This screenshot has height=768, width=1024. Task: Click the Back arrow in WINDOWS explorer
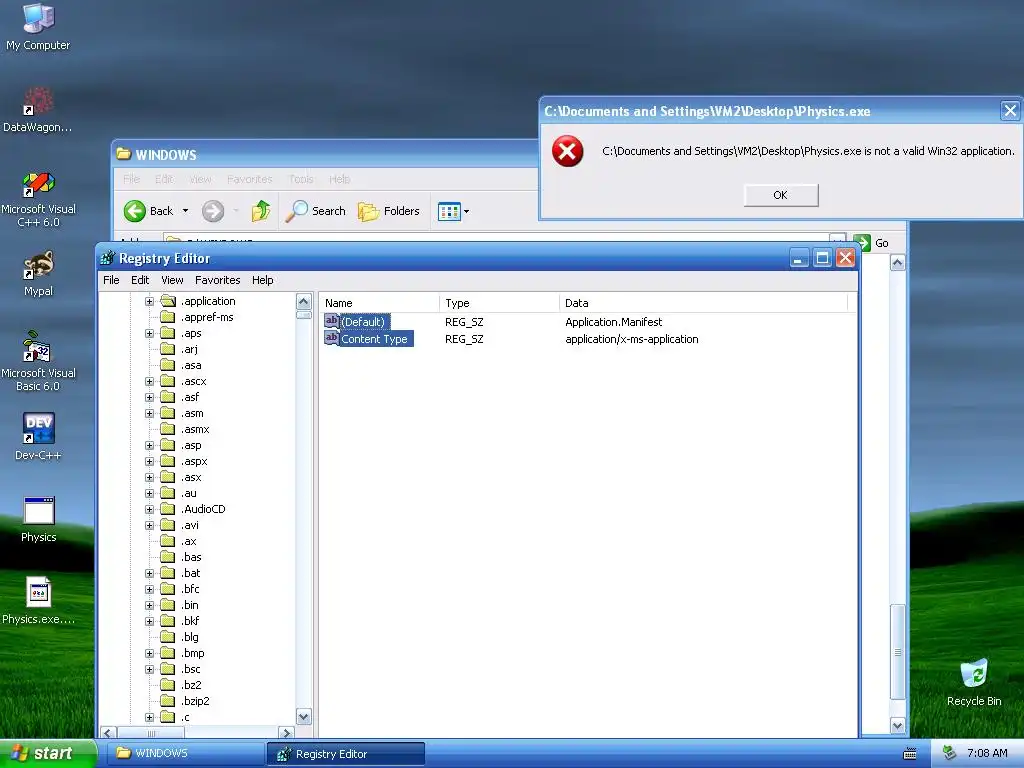[135, 211]
